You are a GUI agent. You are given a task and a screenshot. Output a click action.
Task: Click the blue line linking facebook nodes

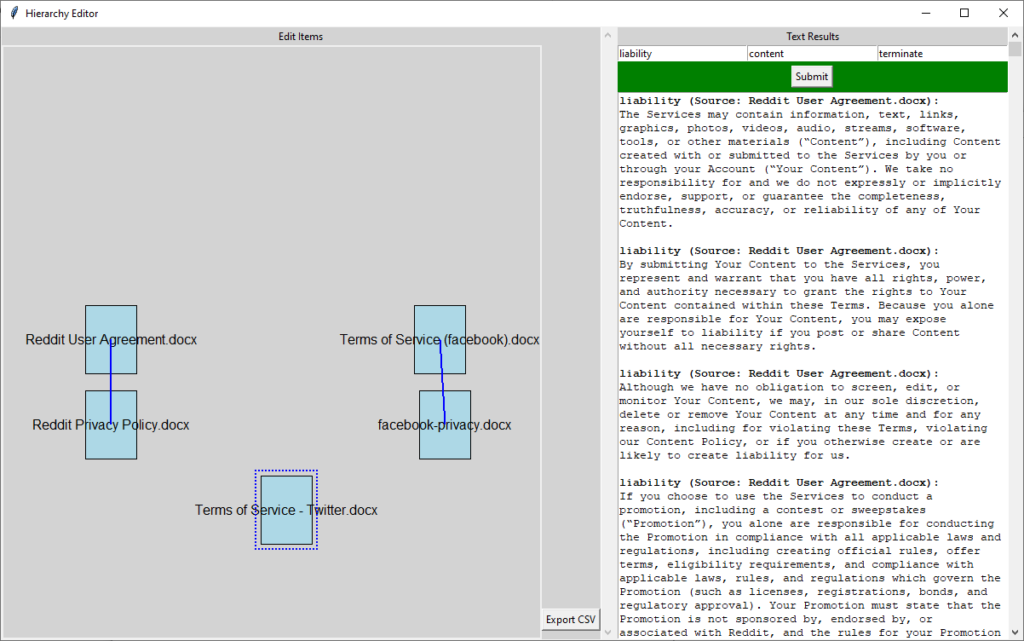pyautogui.click(x=442, y=382)
